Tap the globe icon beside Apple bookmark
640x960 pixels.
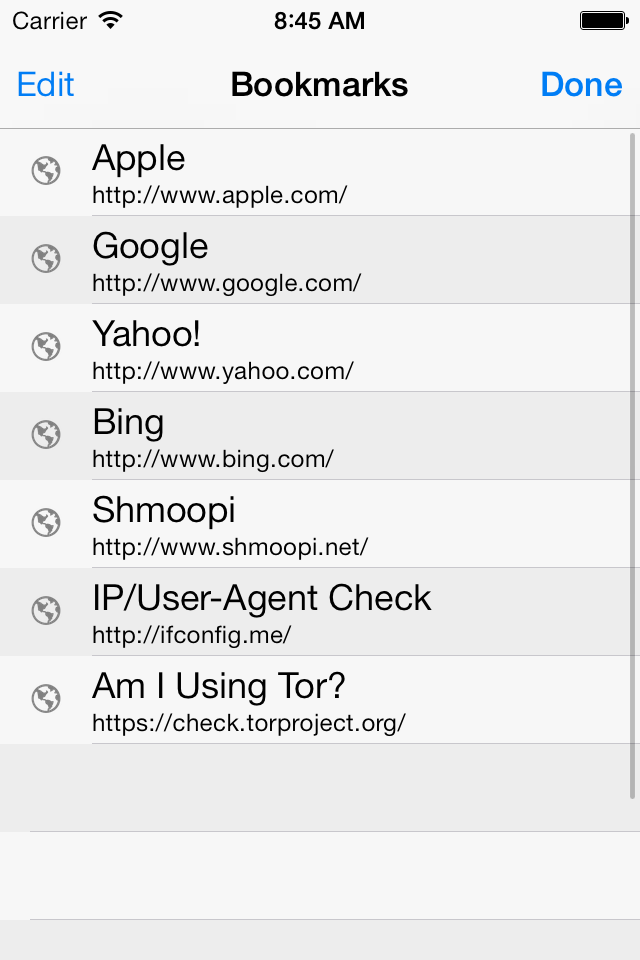(x=46, y=171)
